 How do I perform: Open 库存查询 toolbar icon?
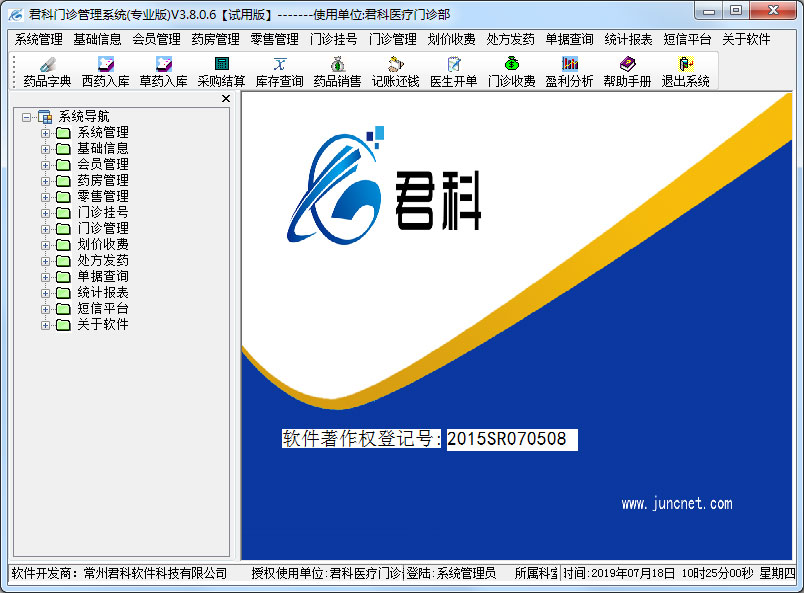point(279,64)
